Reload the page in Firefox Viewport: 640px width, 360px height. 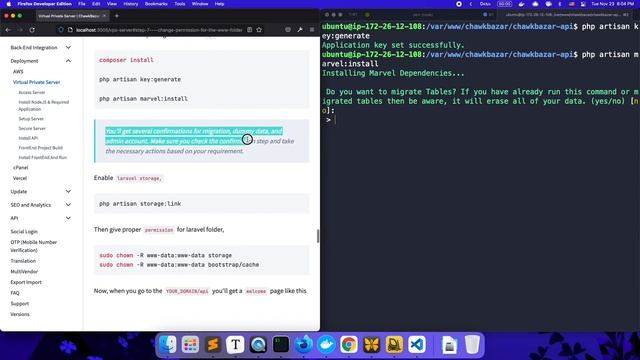pos(32,30)
